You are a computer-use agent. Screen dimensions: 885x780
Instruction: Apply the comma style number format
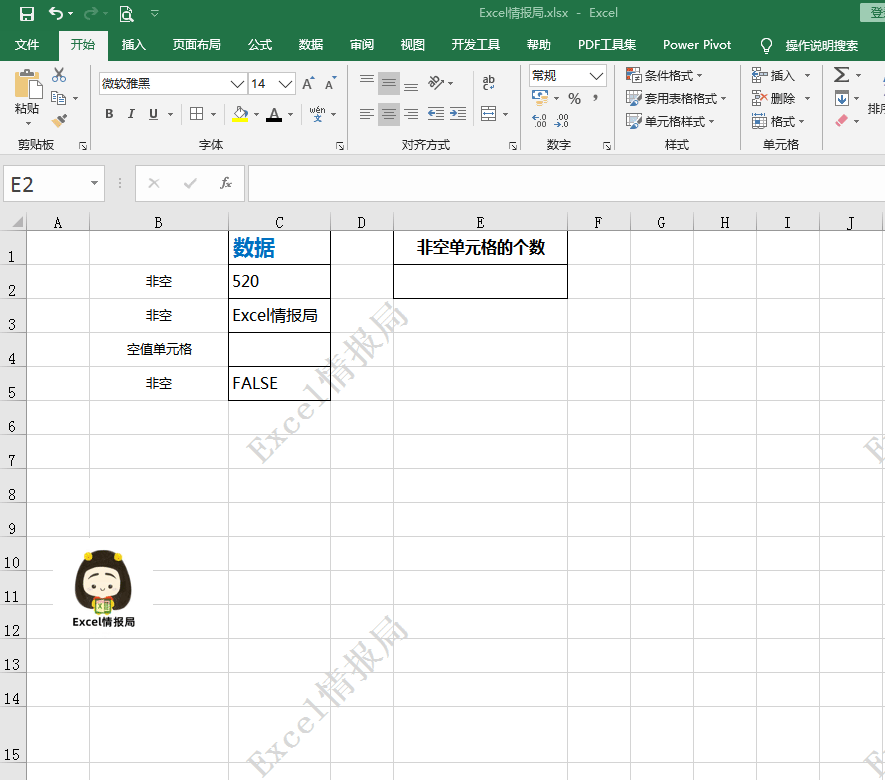595,98
